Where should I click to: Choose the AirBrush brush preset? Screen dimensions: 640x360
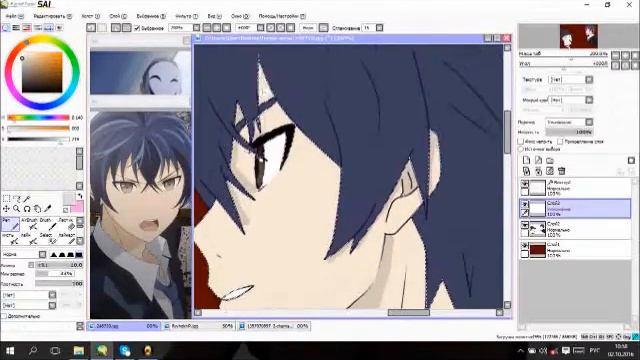pos(29,224)
